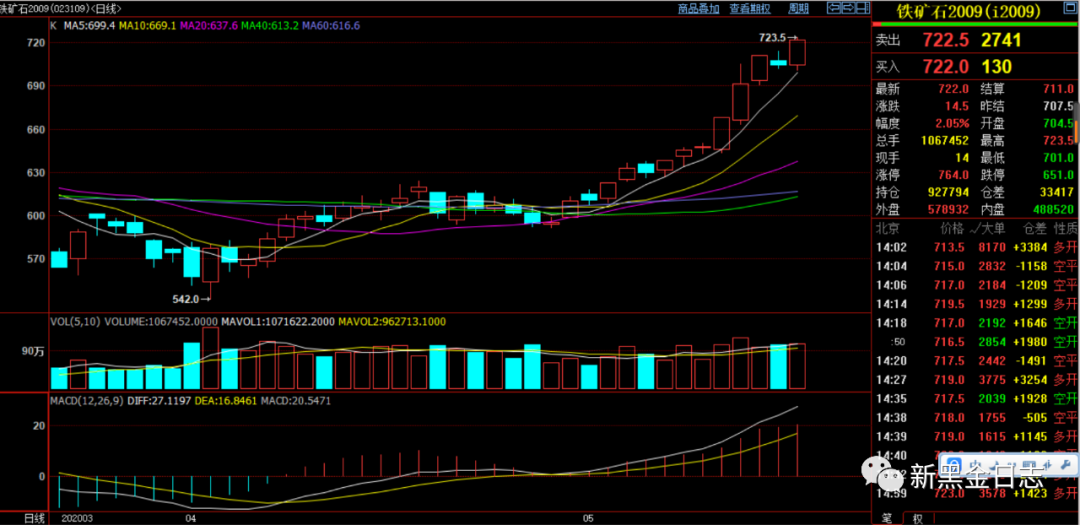Select the 昨结 value 707.5

[1060, 107]
